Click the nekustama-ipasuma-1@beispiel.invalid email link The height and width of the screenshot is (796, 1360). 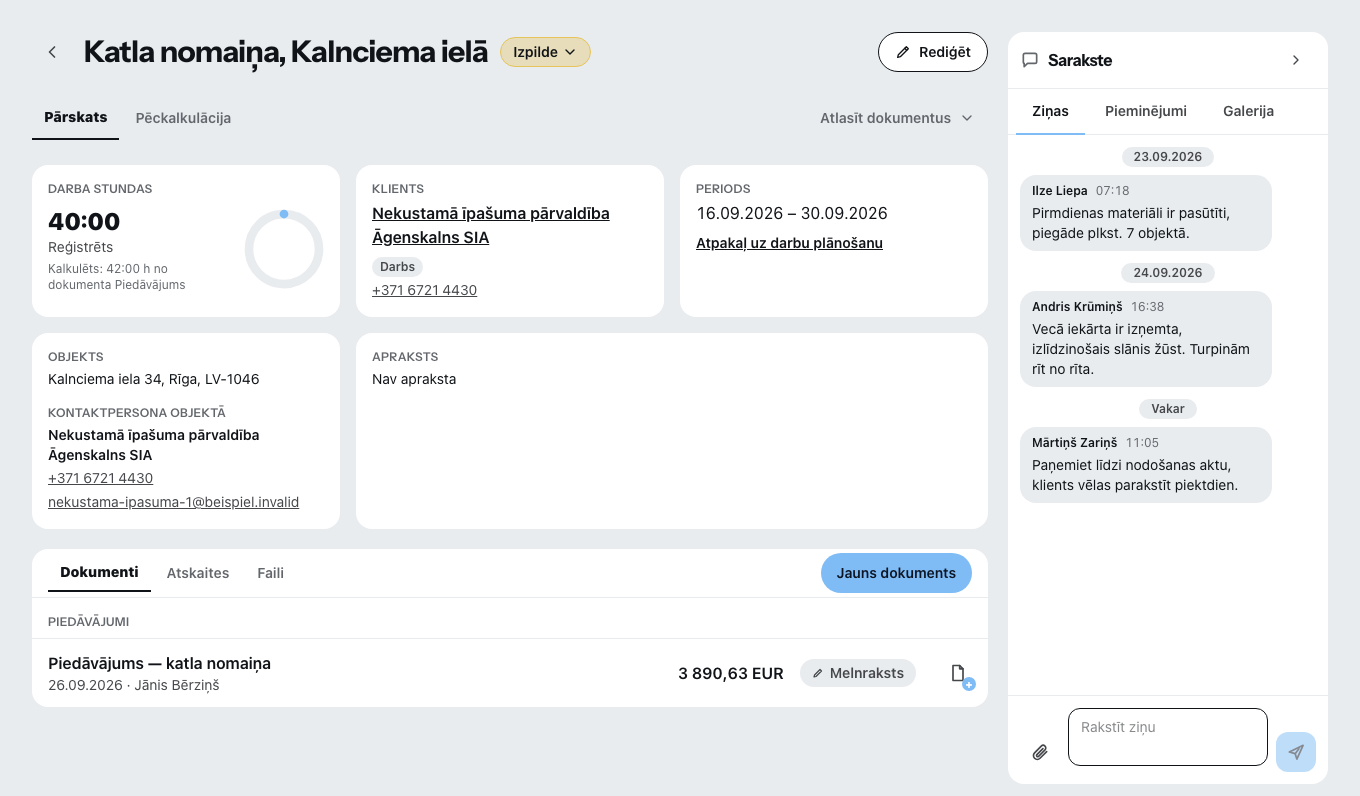173,502
